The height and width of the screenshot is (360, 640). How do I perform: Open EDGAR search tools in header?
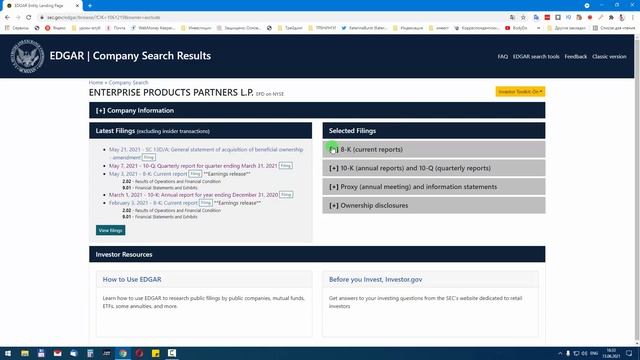tap(536, 56)
